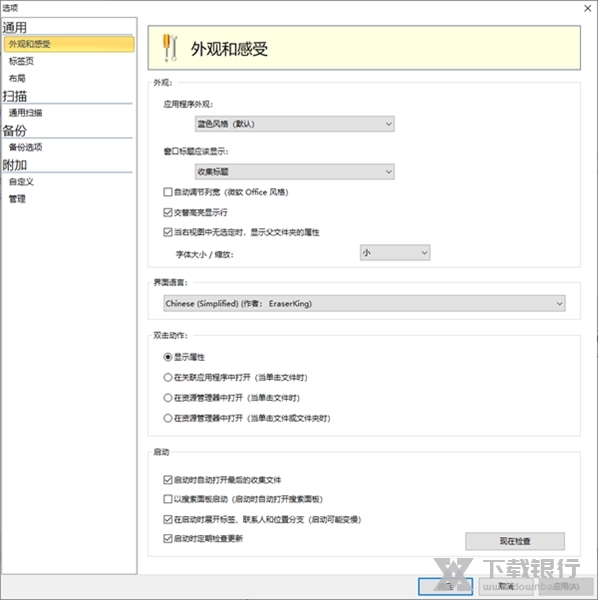Click the 现在检查 button
The height and width of the screenshot is (600, 598).
[515, 541]
